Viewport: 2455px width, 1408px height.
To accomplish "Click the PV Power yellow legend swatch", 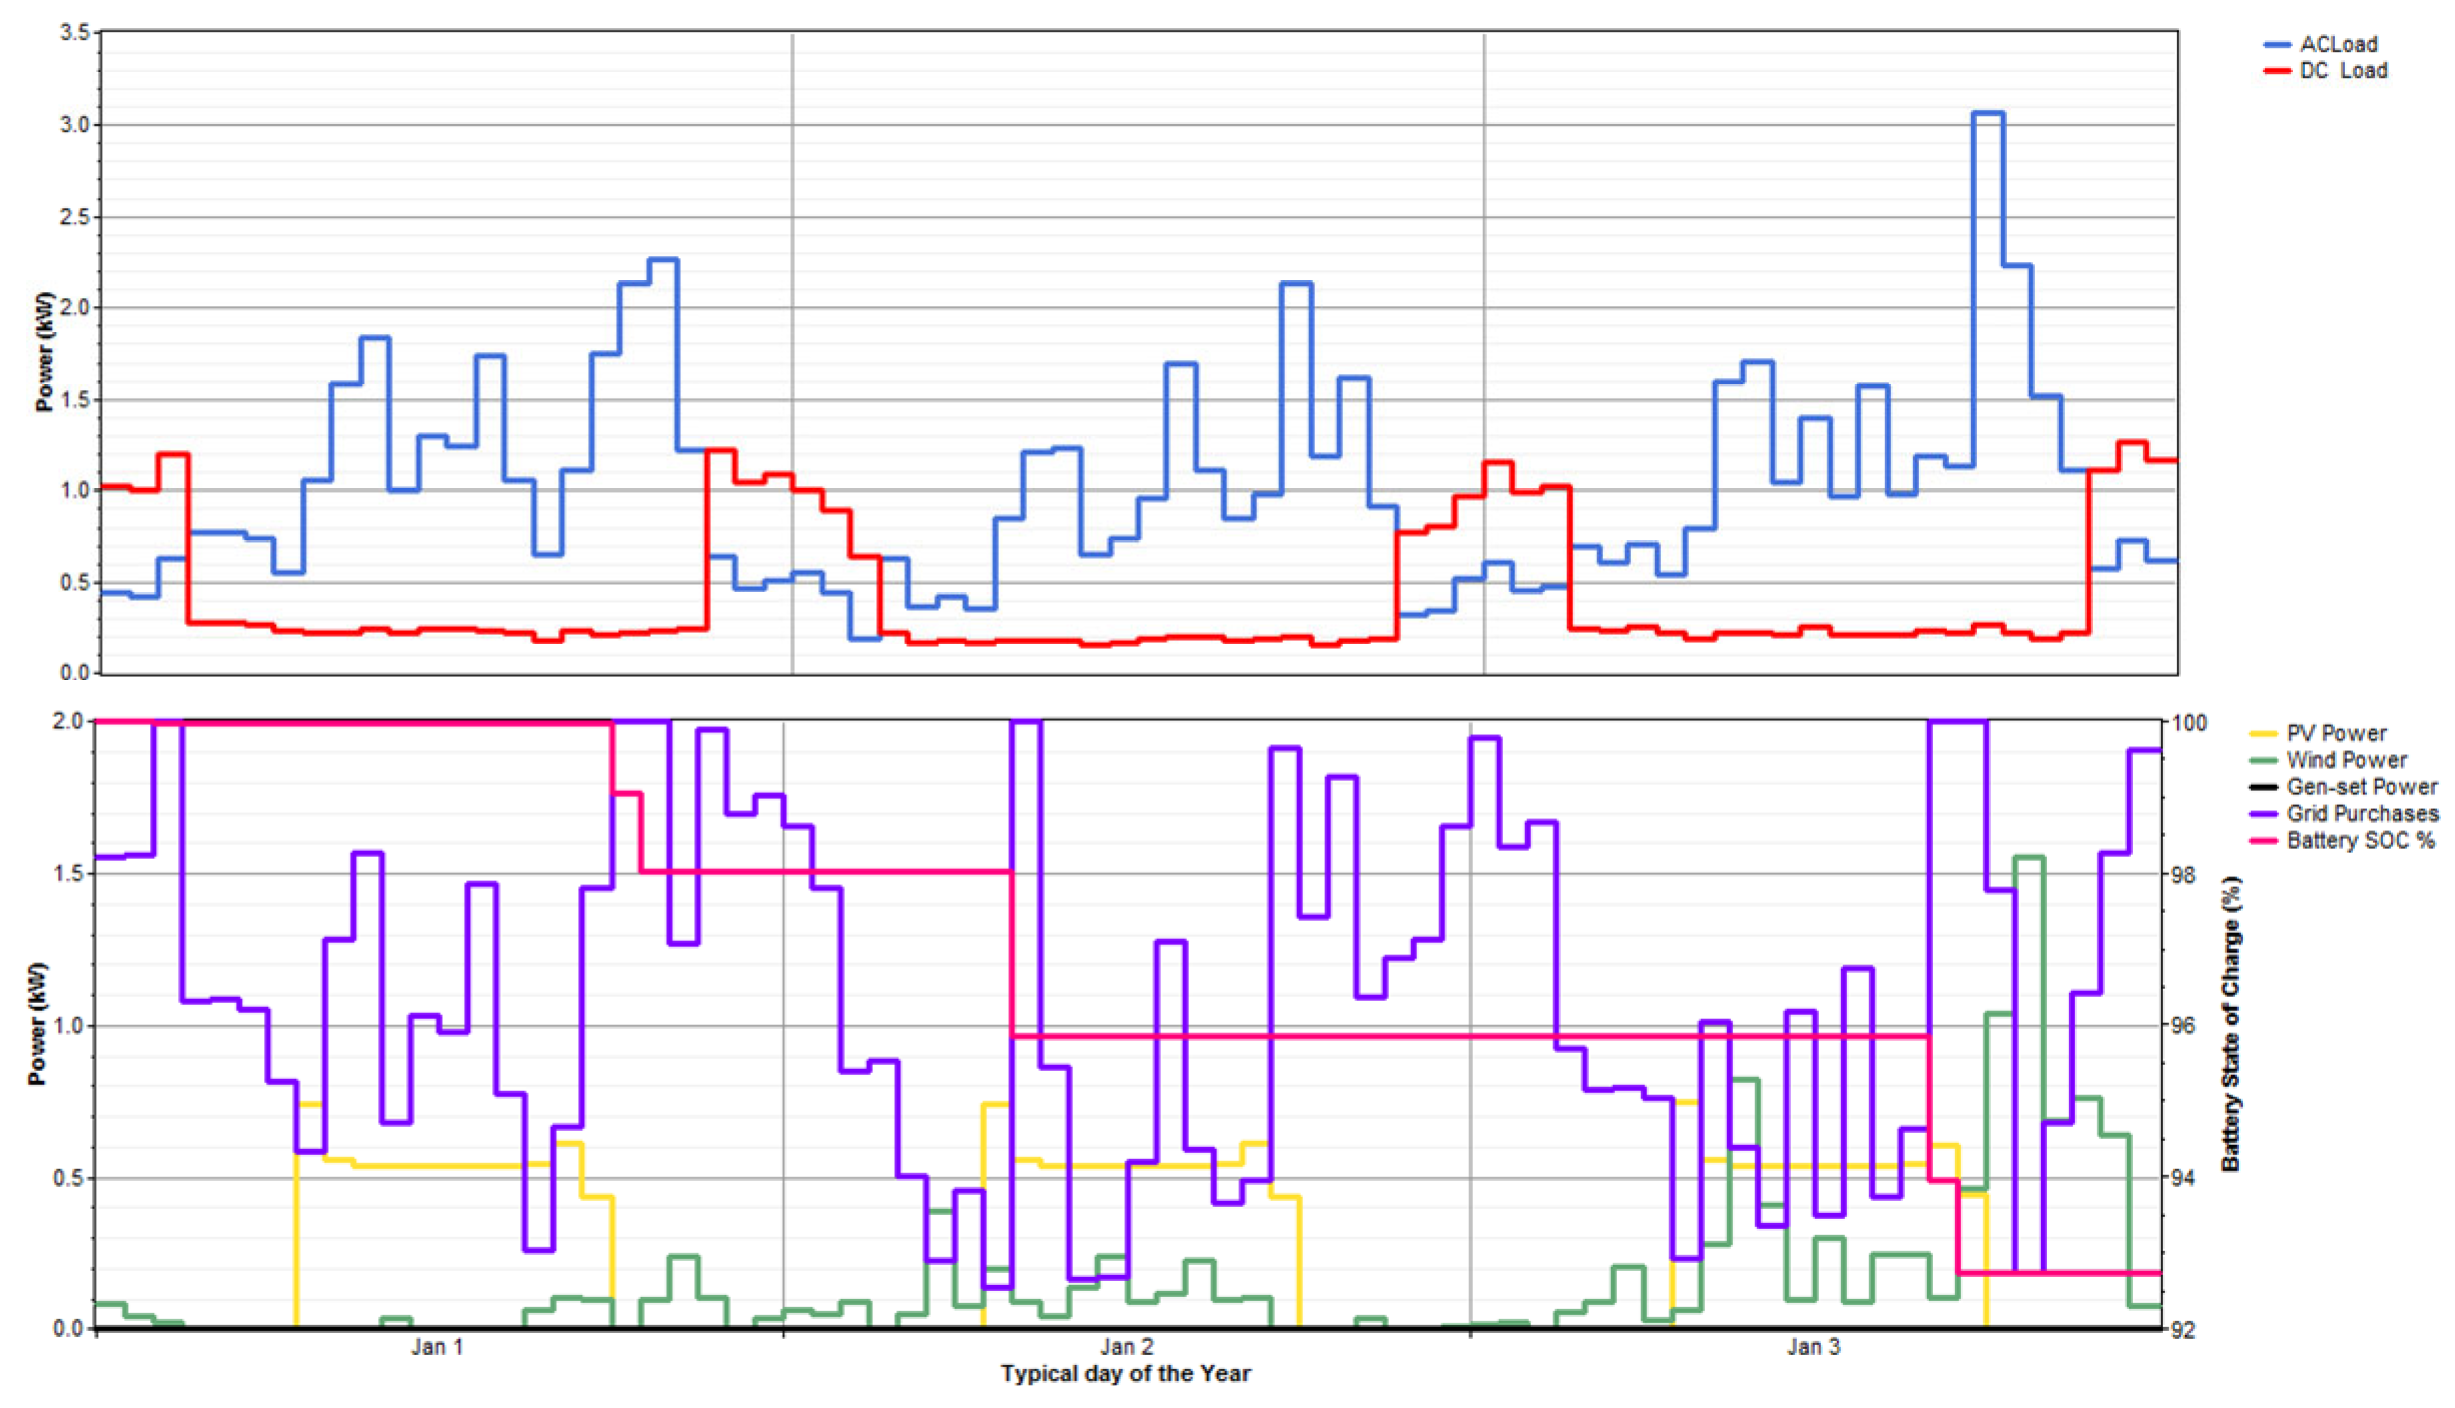I will [x=2263, y=734].
